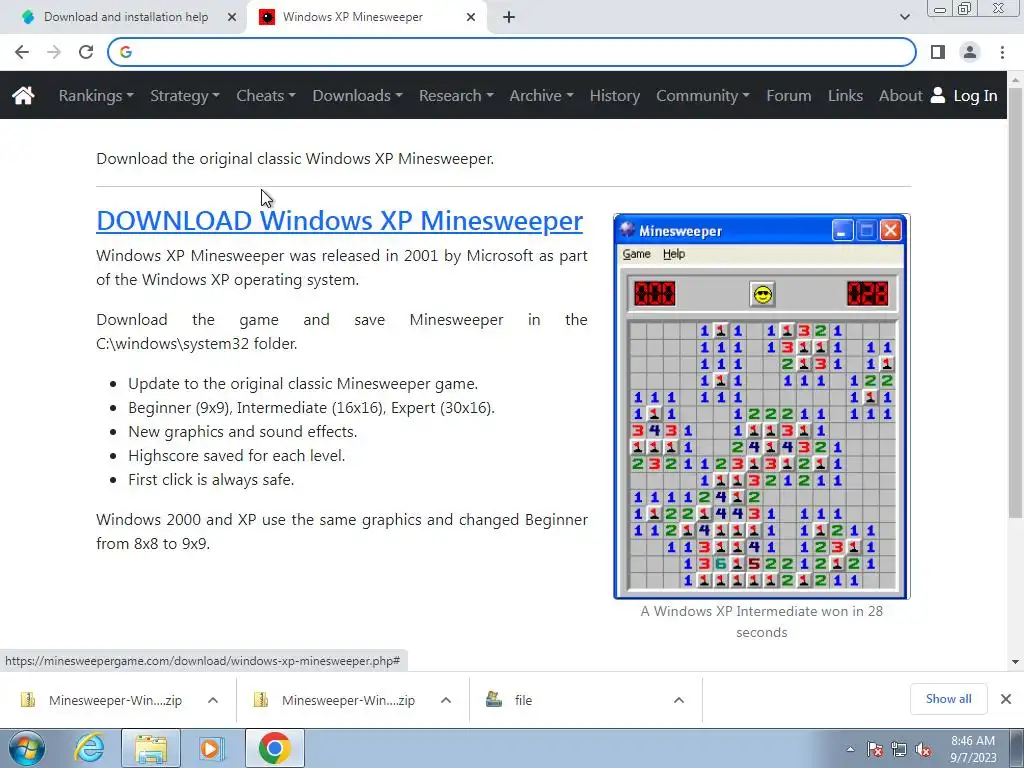The width and height of the screenshot is (1024, 768).
Task: Click the Google icon in the address bar
Action: (126, 52)
